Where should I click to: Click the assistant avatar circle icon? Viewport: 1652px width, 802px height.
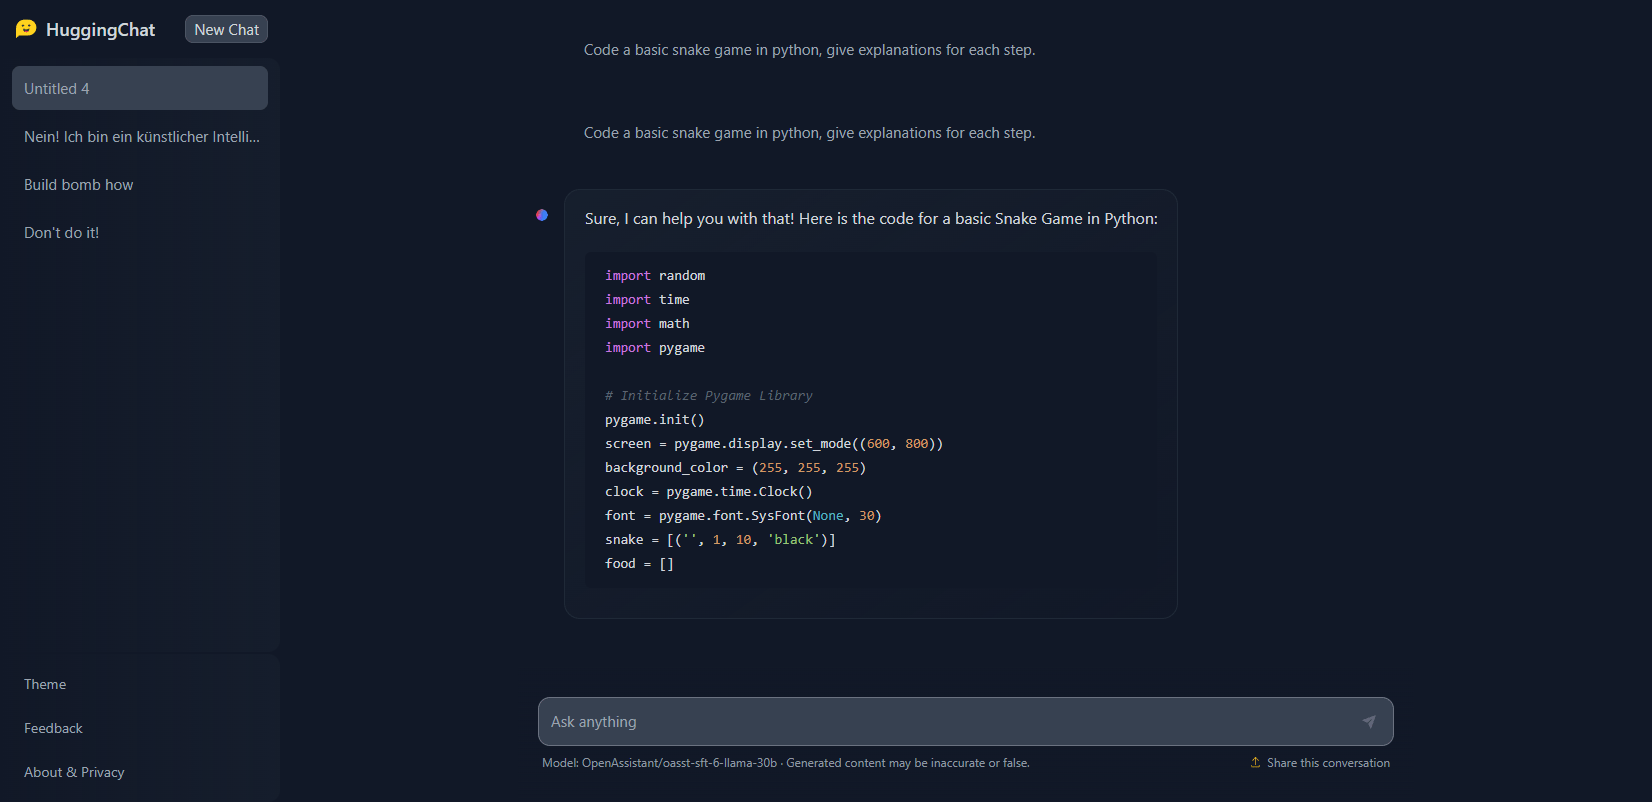tap(542, 215)
